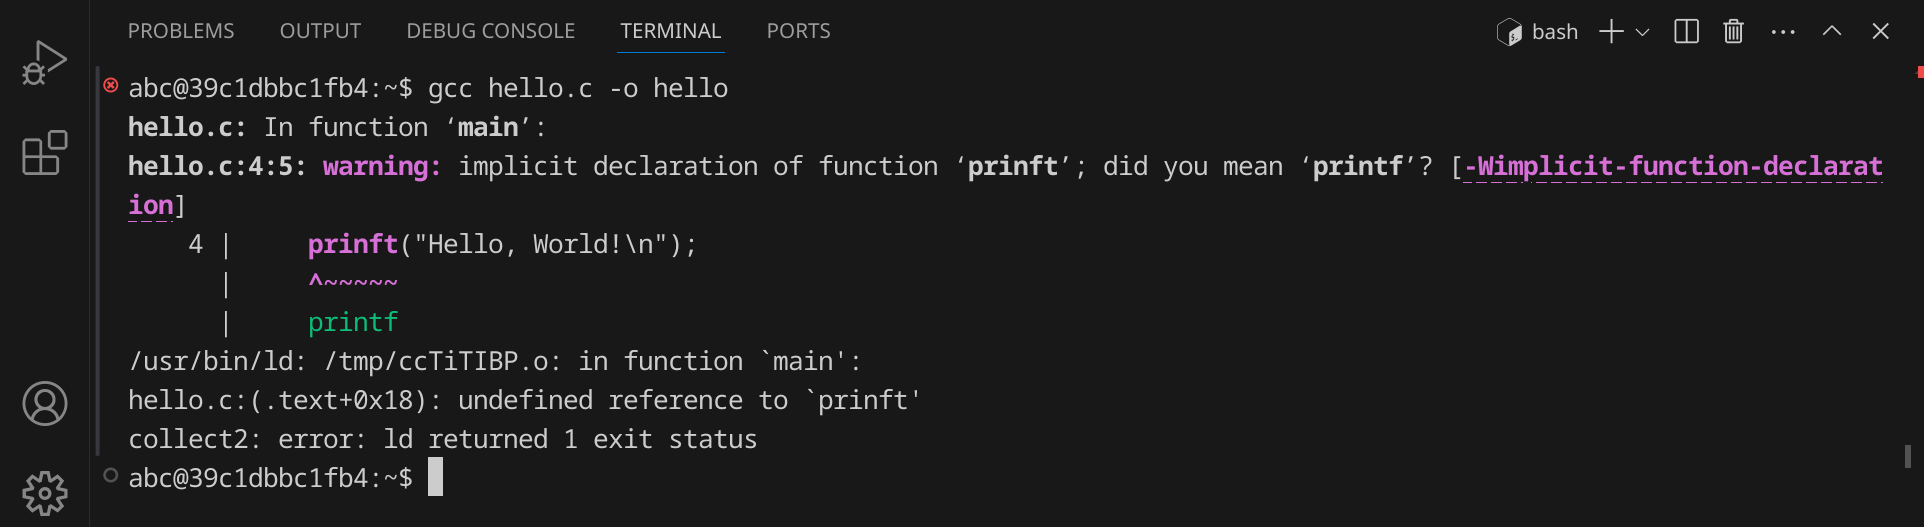1924x527 pixels.
Task: Open the Manage settings gear
Action: pos(44,493)
